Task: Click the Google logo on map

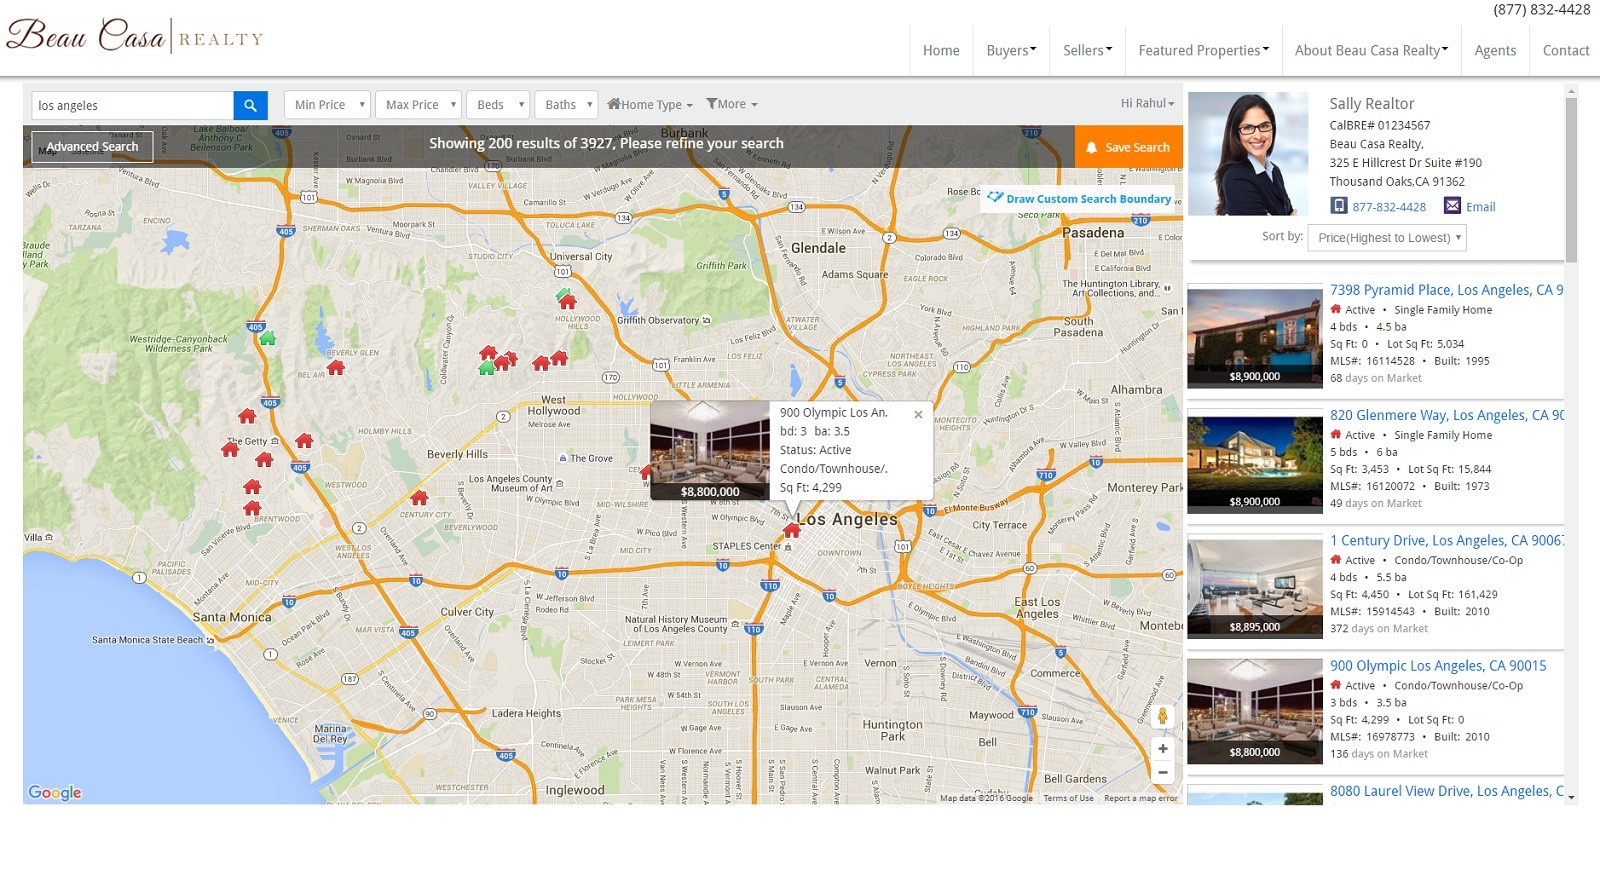Action: point(55,792)
